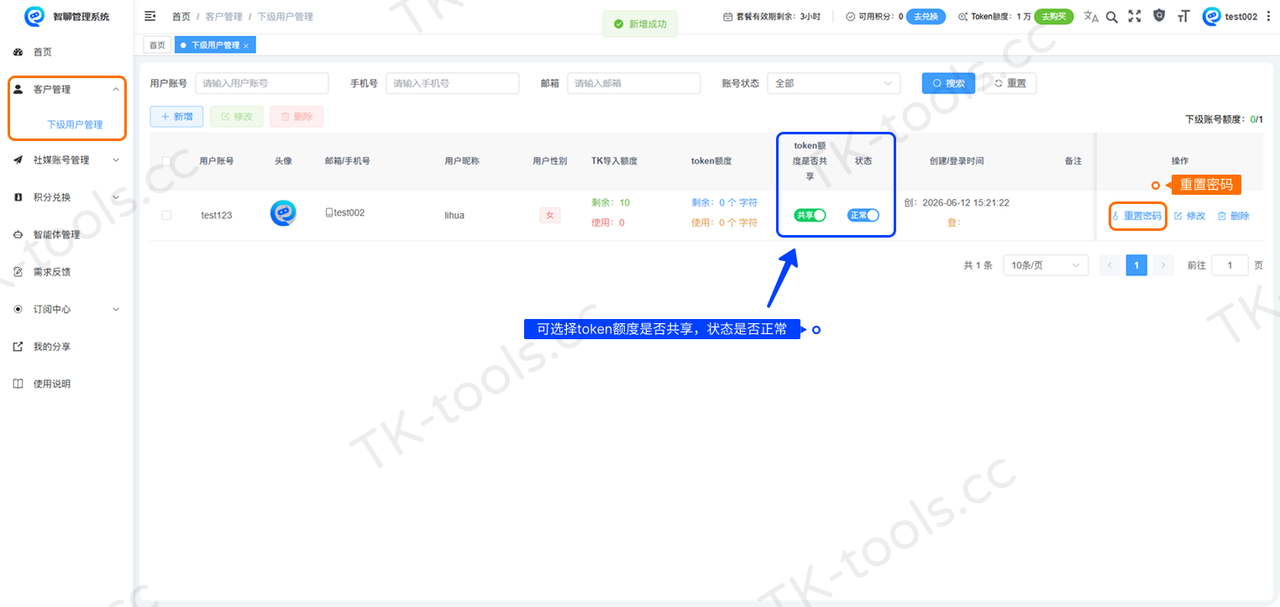
Task: Click the 新增 button
Action: tap(177, 117)
